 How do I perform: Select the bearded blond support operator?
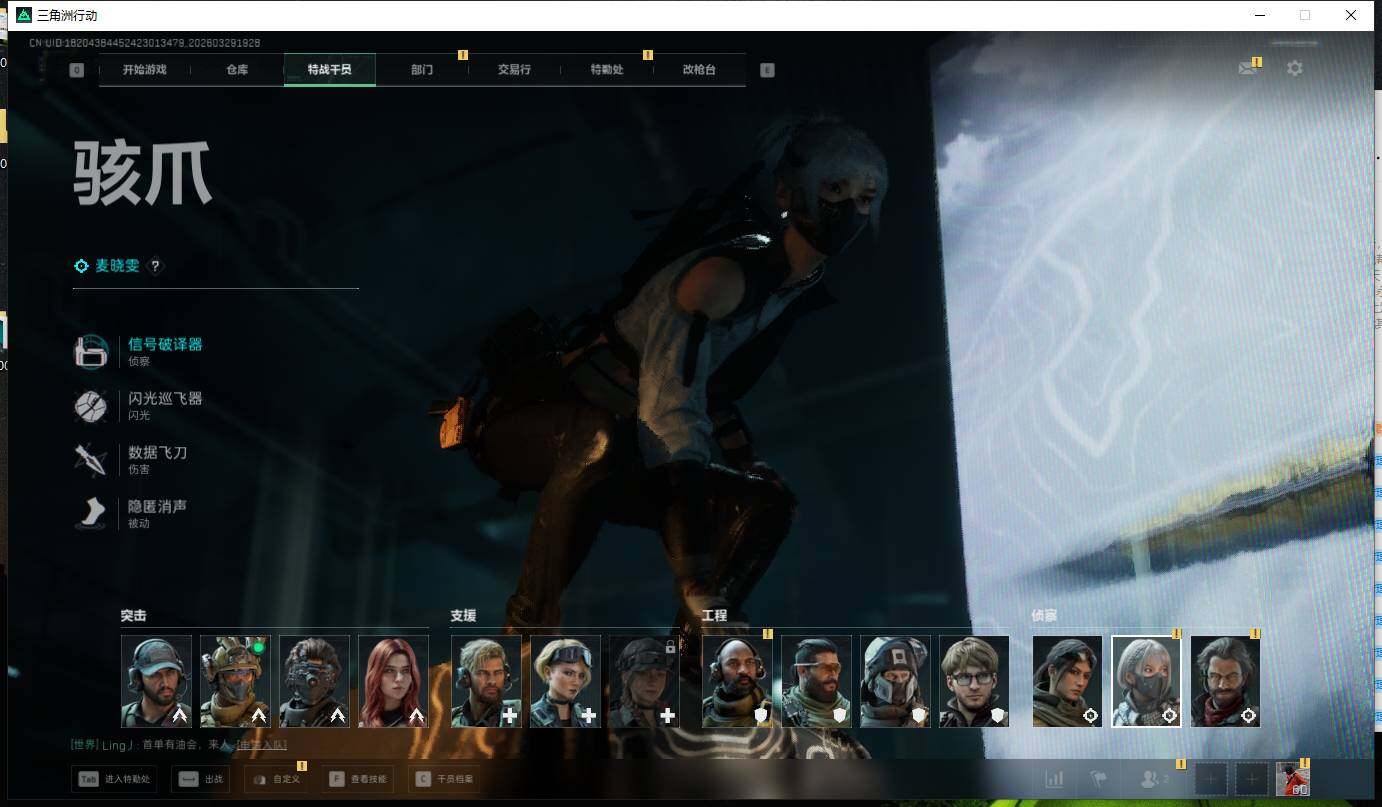click(x=486, y=681)
